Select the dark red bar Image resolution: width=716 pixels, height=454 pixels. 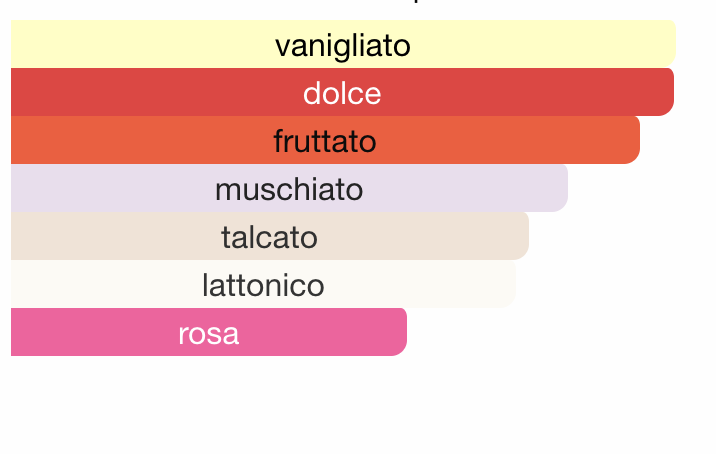point(342,92)
